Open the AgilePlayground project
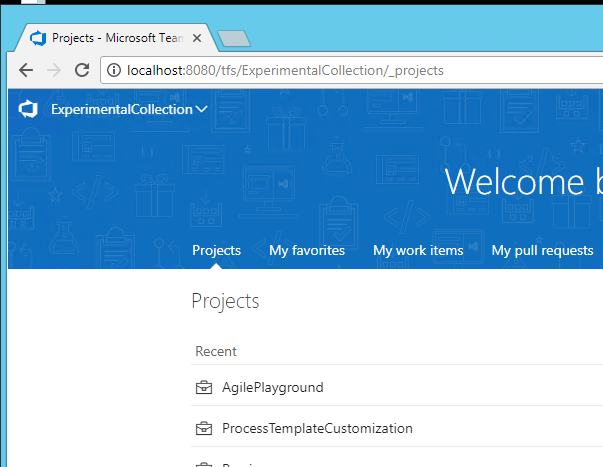603x467 pixels. tap(273, 387)
